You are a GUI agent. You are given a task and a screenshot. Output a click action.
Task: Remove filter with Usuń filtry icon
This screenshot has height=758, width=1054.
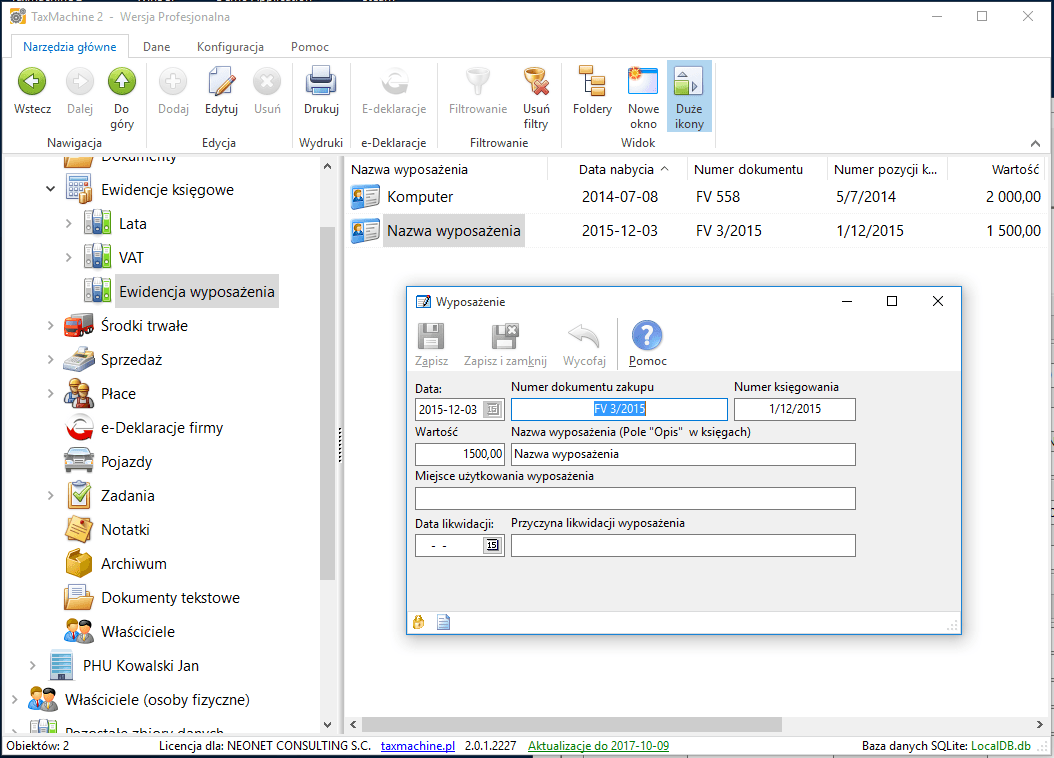pos(536,82)
